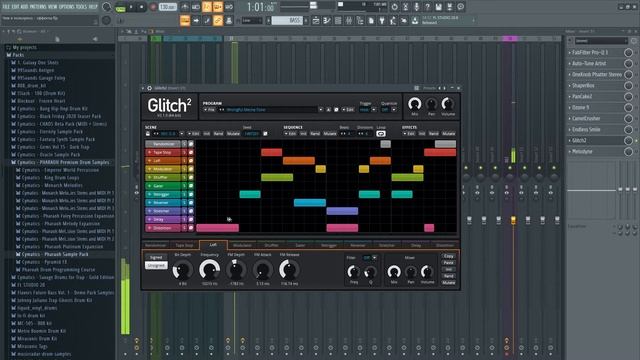
Task: Open the TOOLS menu
Action: [82, 7]
